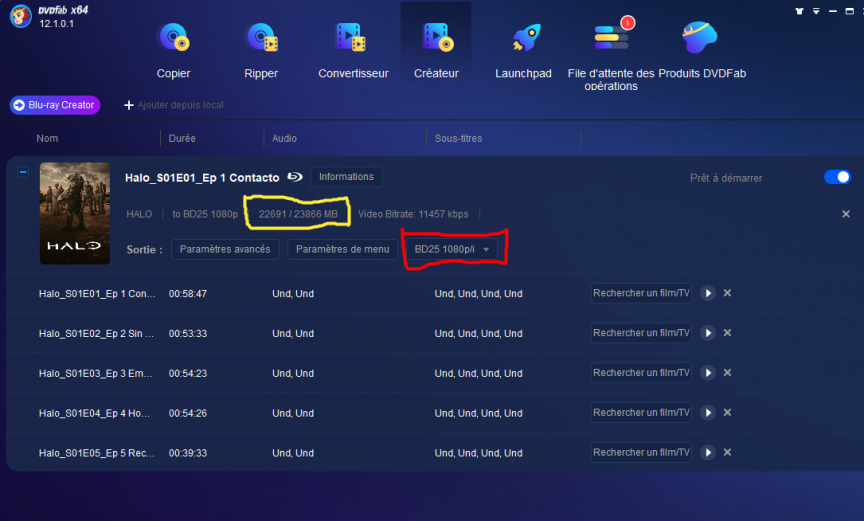
Task: Collapse the Halo task episode list
Action: pos(23,172)
